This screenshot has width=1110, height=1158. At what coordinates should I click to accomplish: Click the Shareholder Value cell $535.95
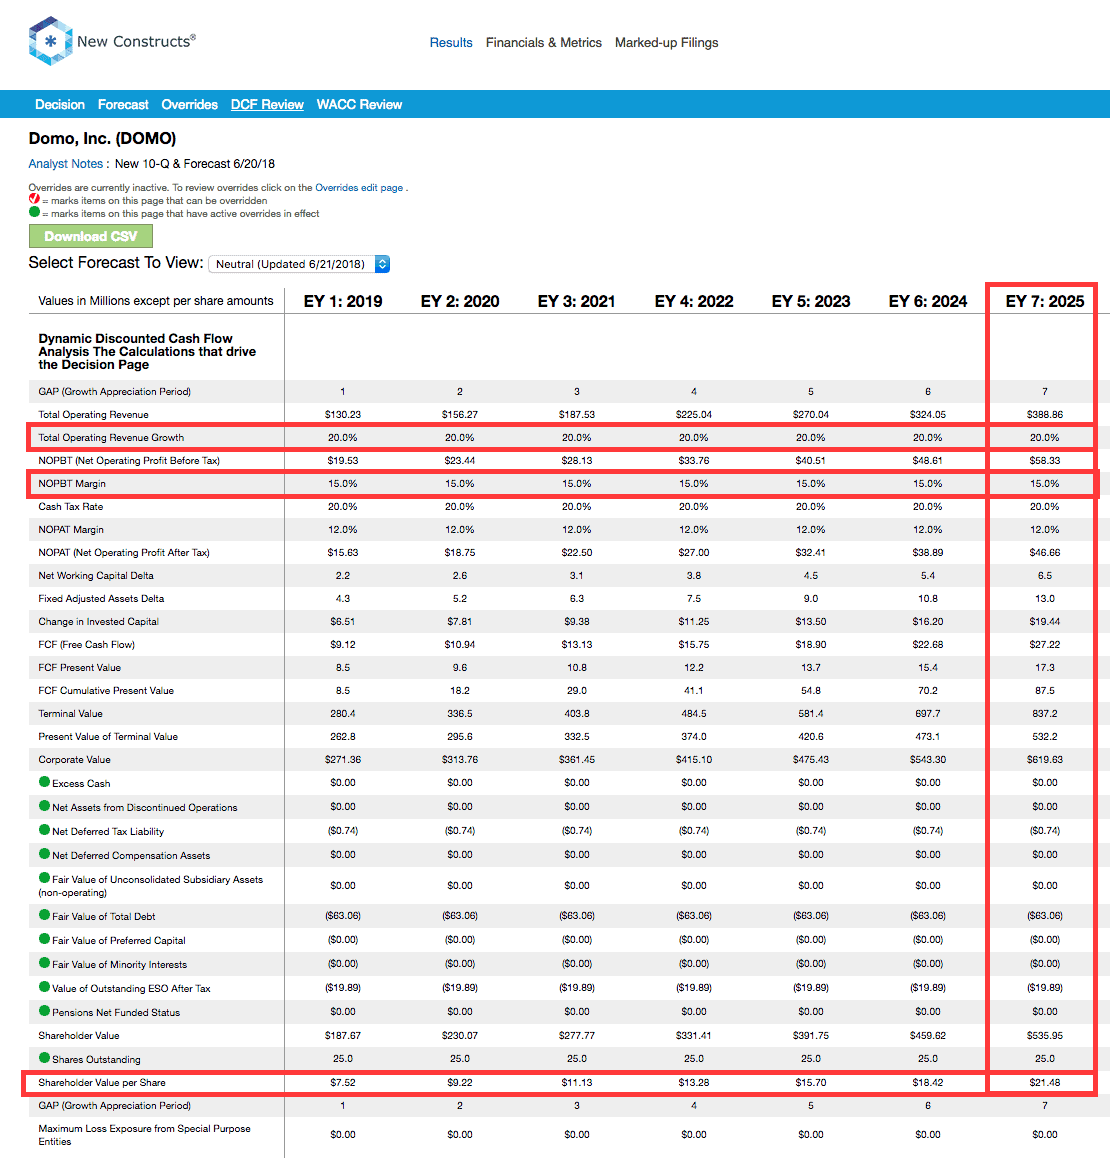[1045, 1035]
